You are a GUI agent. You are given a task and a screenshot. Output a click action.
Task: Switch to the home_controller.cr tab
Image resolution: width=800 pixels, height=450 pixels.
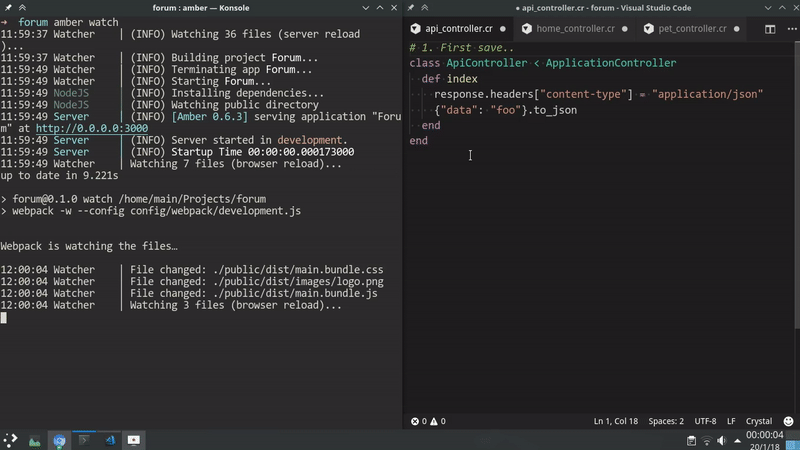[575, 29]
